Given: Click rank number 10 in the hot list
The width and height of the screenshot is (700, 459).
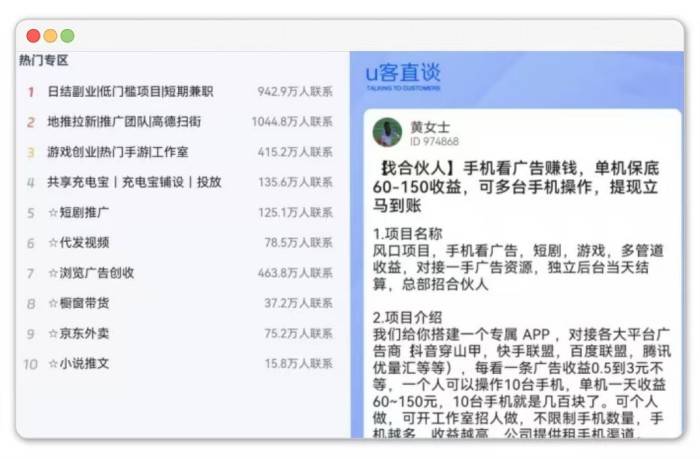Looking at the screenshot, I should click(x=30, y=364).
